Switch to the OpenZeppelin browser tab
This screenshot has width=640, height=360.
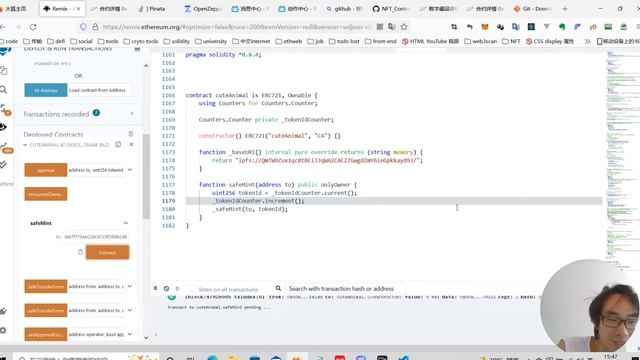tap(203, 9)
